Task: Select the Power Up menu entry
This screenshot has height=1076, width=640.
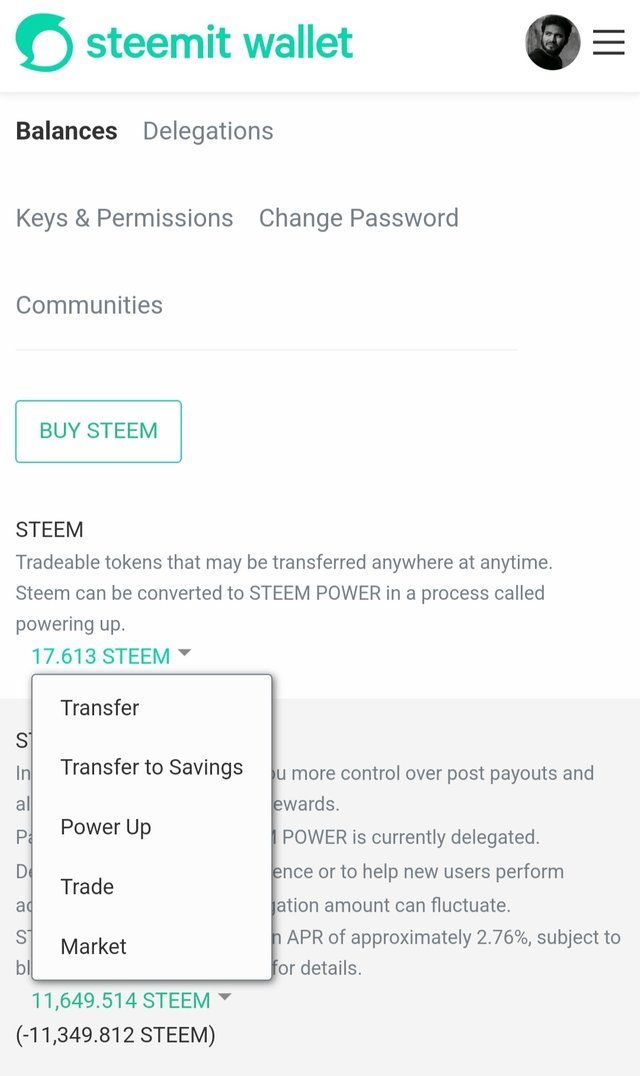Action: coord(106,827)
